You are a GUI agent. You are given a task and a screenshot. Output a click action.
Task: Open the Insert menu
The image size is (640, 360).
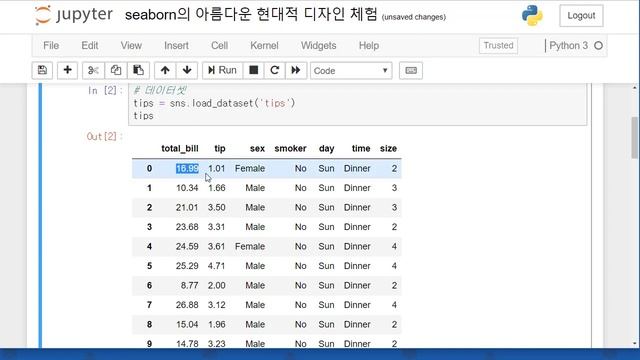click(176, 45)
